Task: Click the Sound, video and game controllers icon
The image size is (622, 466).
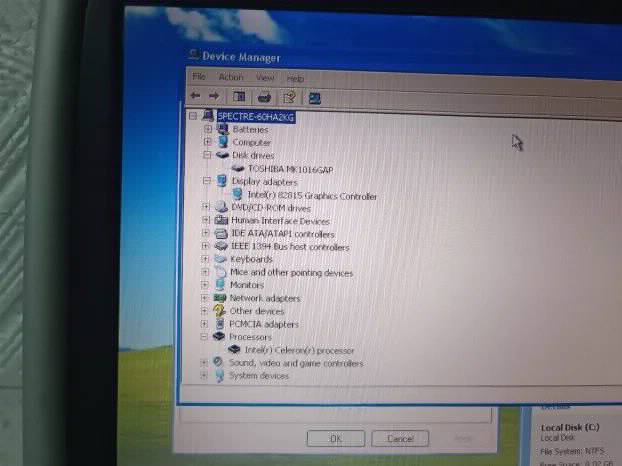Action: (218, 362)
